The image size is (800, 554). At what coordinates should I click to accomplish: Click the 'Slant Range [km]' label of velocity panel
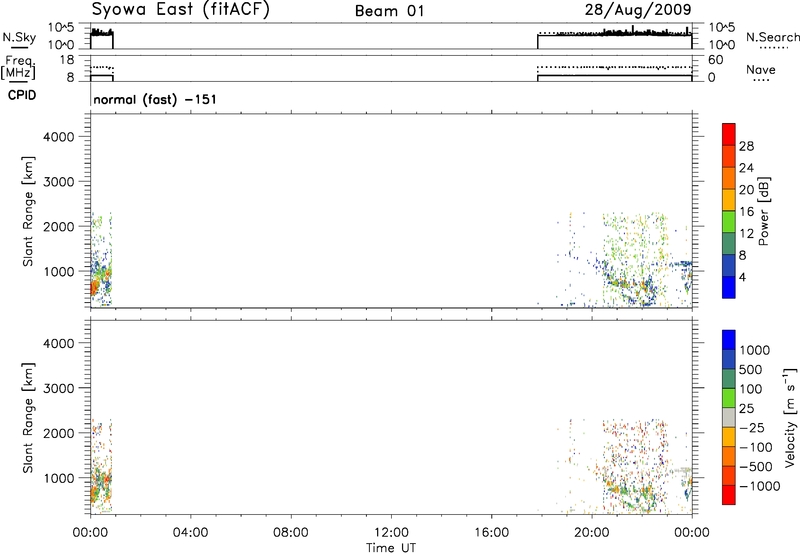point(28,418)
